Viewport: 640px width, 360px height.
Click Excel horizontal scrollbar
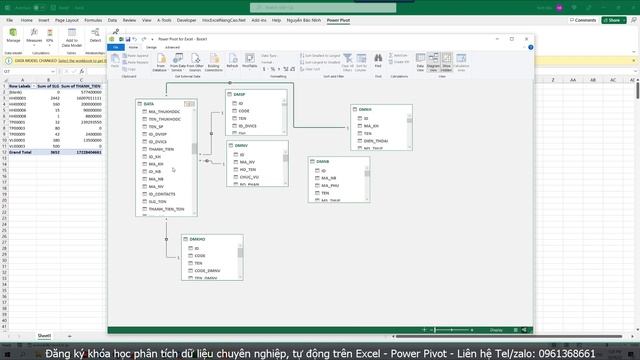click(x=509, y=336)
